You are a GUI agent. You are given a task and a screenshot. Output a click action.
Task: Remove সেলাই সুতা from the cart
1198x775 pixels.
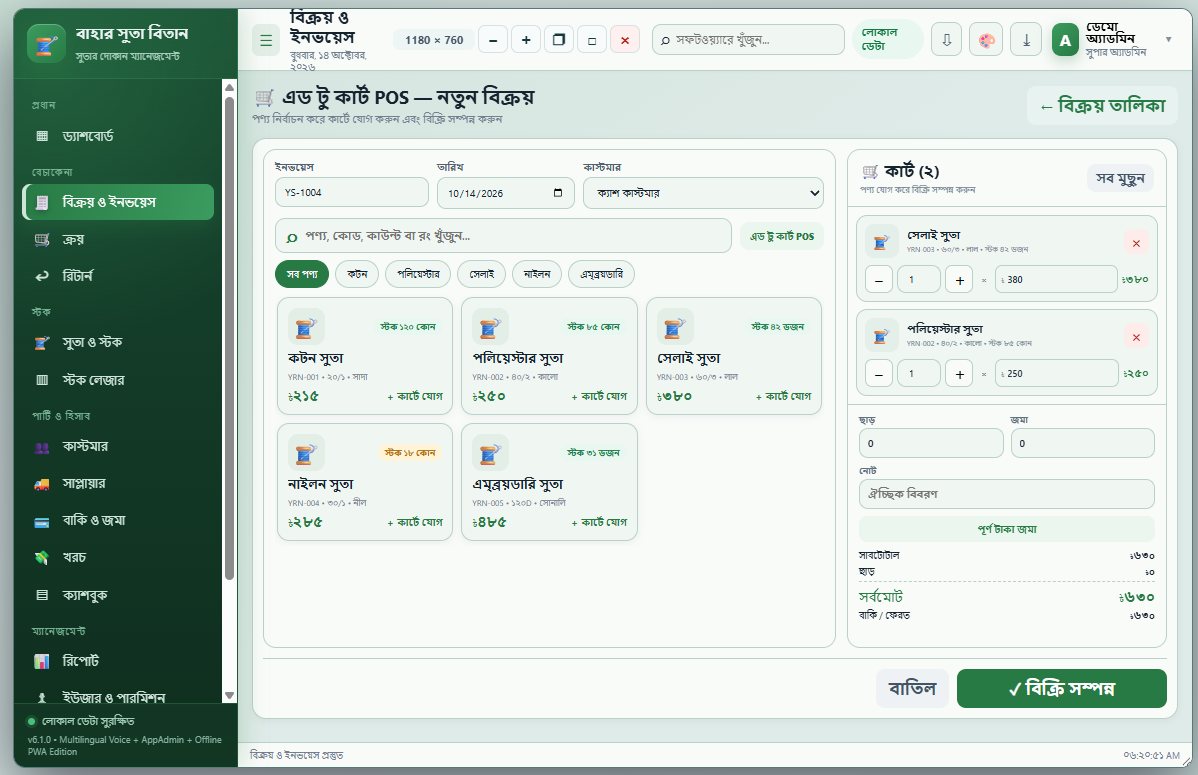[1136, 243]
